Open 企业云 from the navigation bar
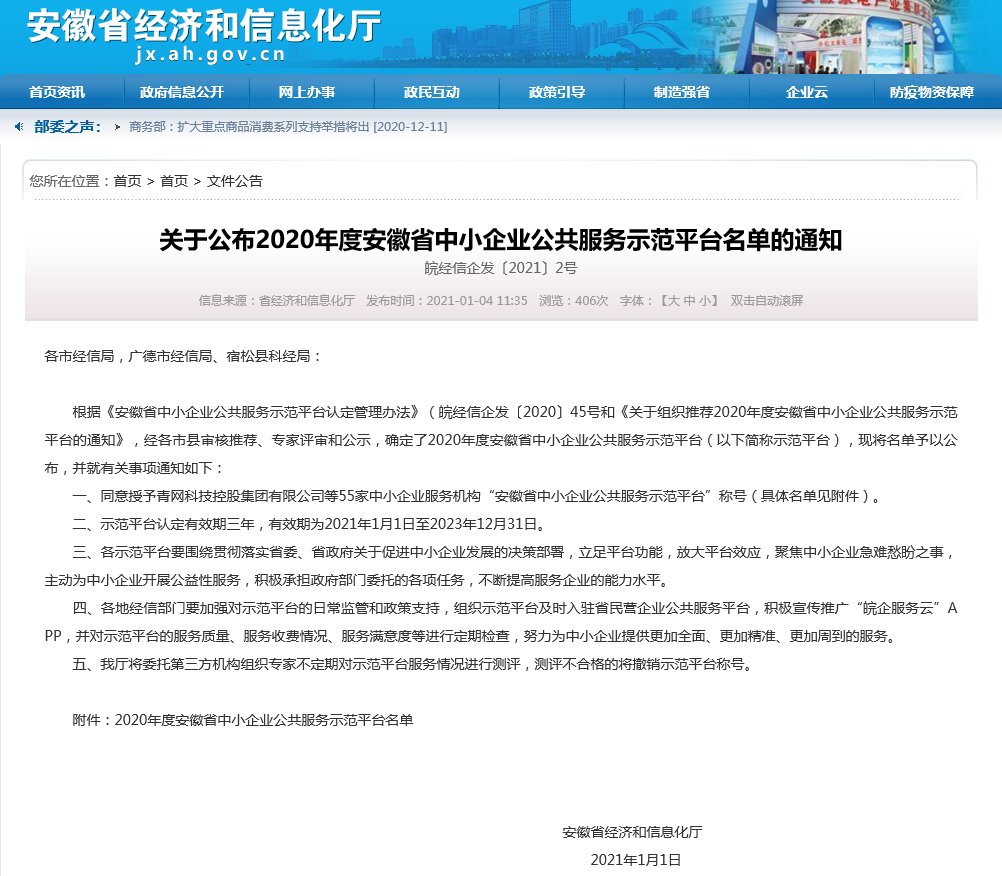 (807, 92)
